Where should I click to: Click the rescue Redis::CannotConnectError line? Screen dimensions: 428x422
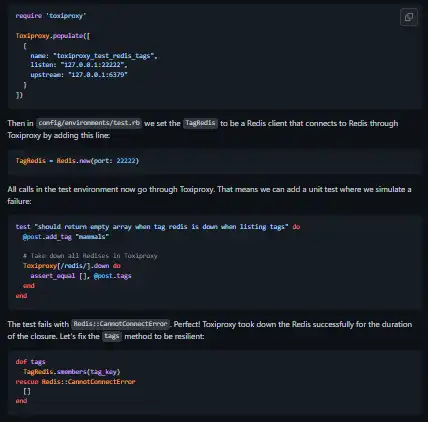click(75, 381)
